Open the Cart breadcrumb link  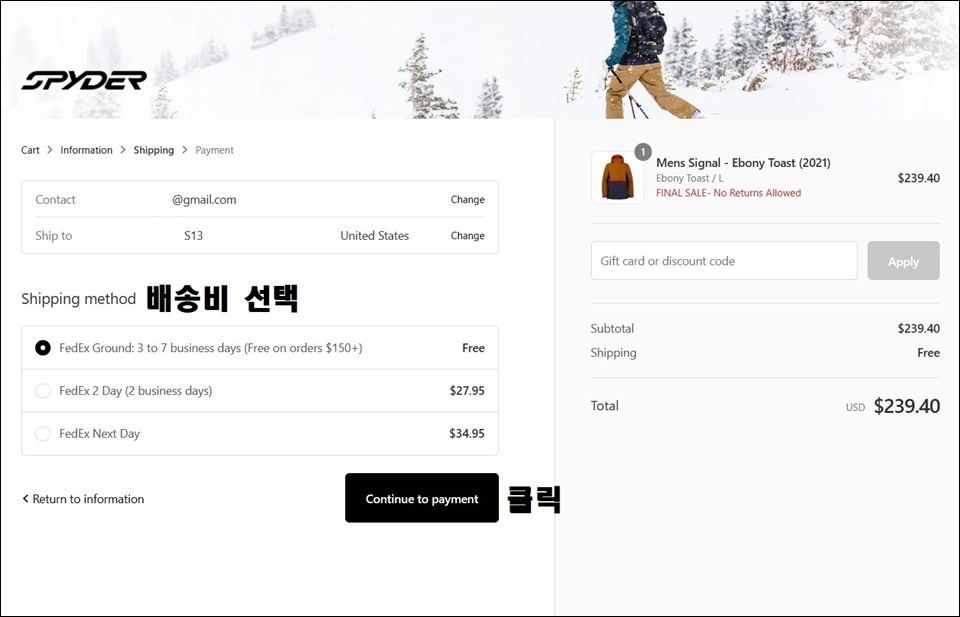[30, 150]
